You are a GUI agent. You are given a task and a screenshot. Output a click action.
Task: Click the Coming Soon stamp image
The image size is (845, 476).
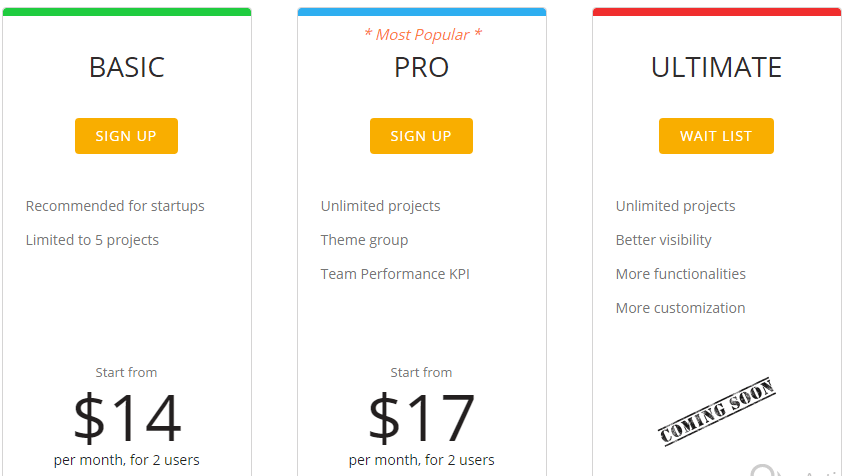pyautogui.click(x=716, y=411)
